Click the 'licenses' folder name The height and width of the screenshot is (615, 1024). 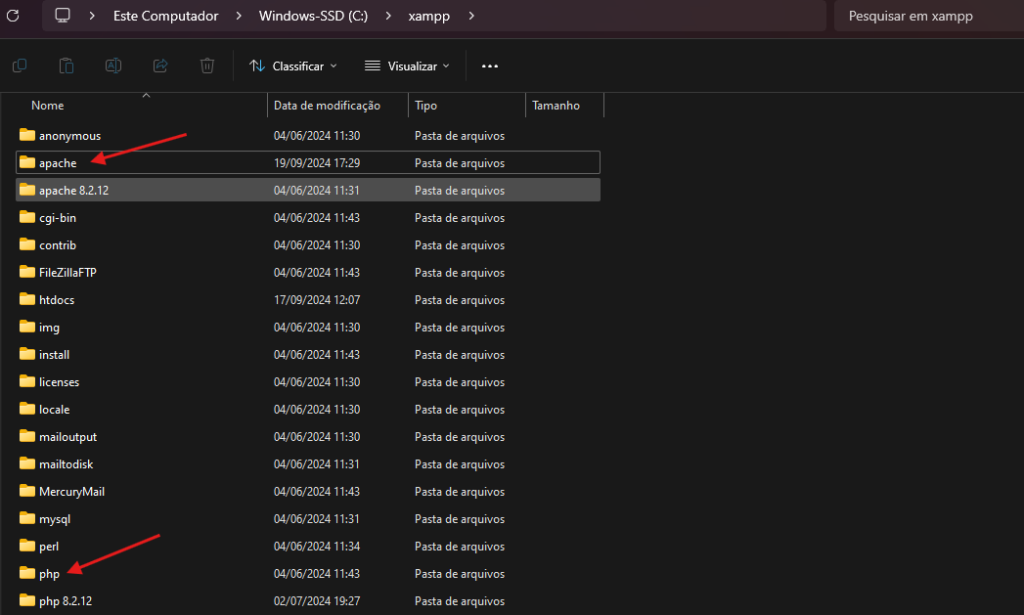point(59,382)
